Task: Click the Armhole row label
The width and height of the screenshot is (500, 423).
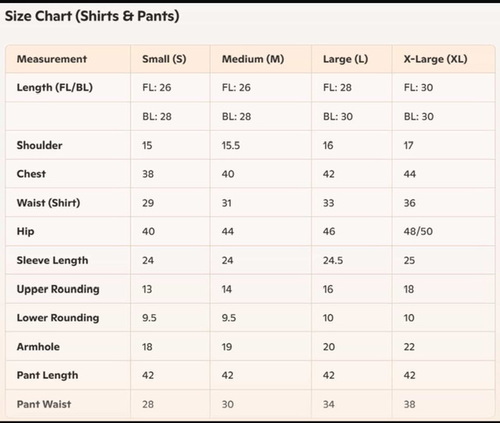Action: click(x=38, y=347)
